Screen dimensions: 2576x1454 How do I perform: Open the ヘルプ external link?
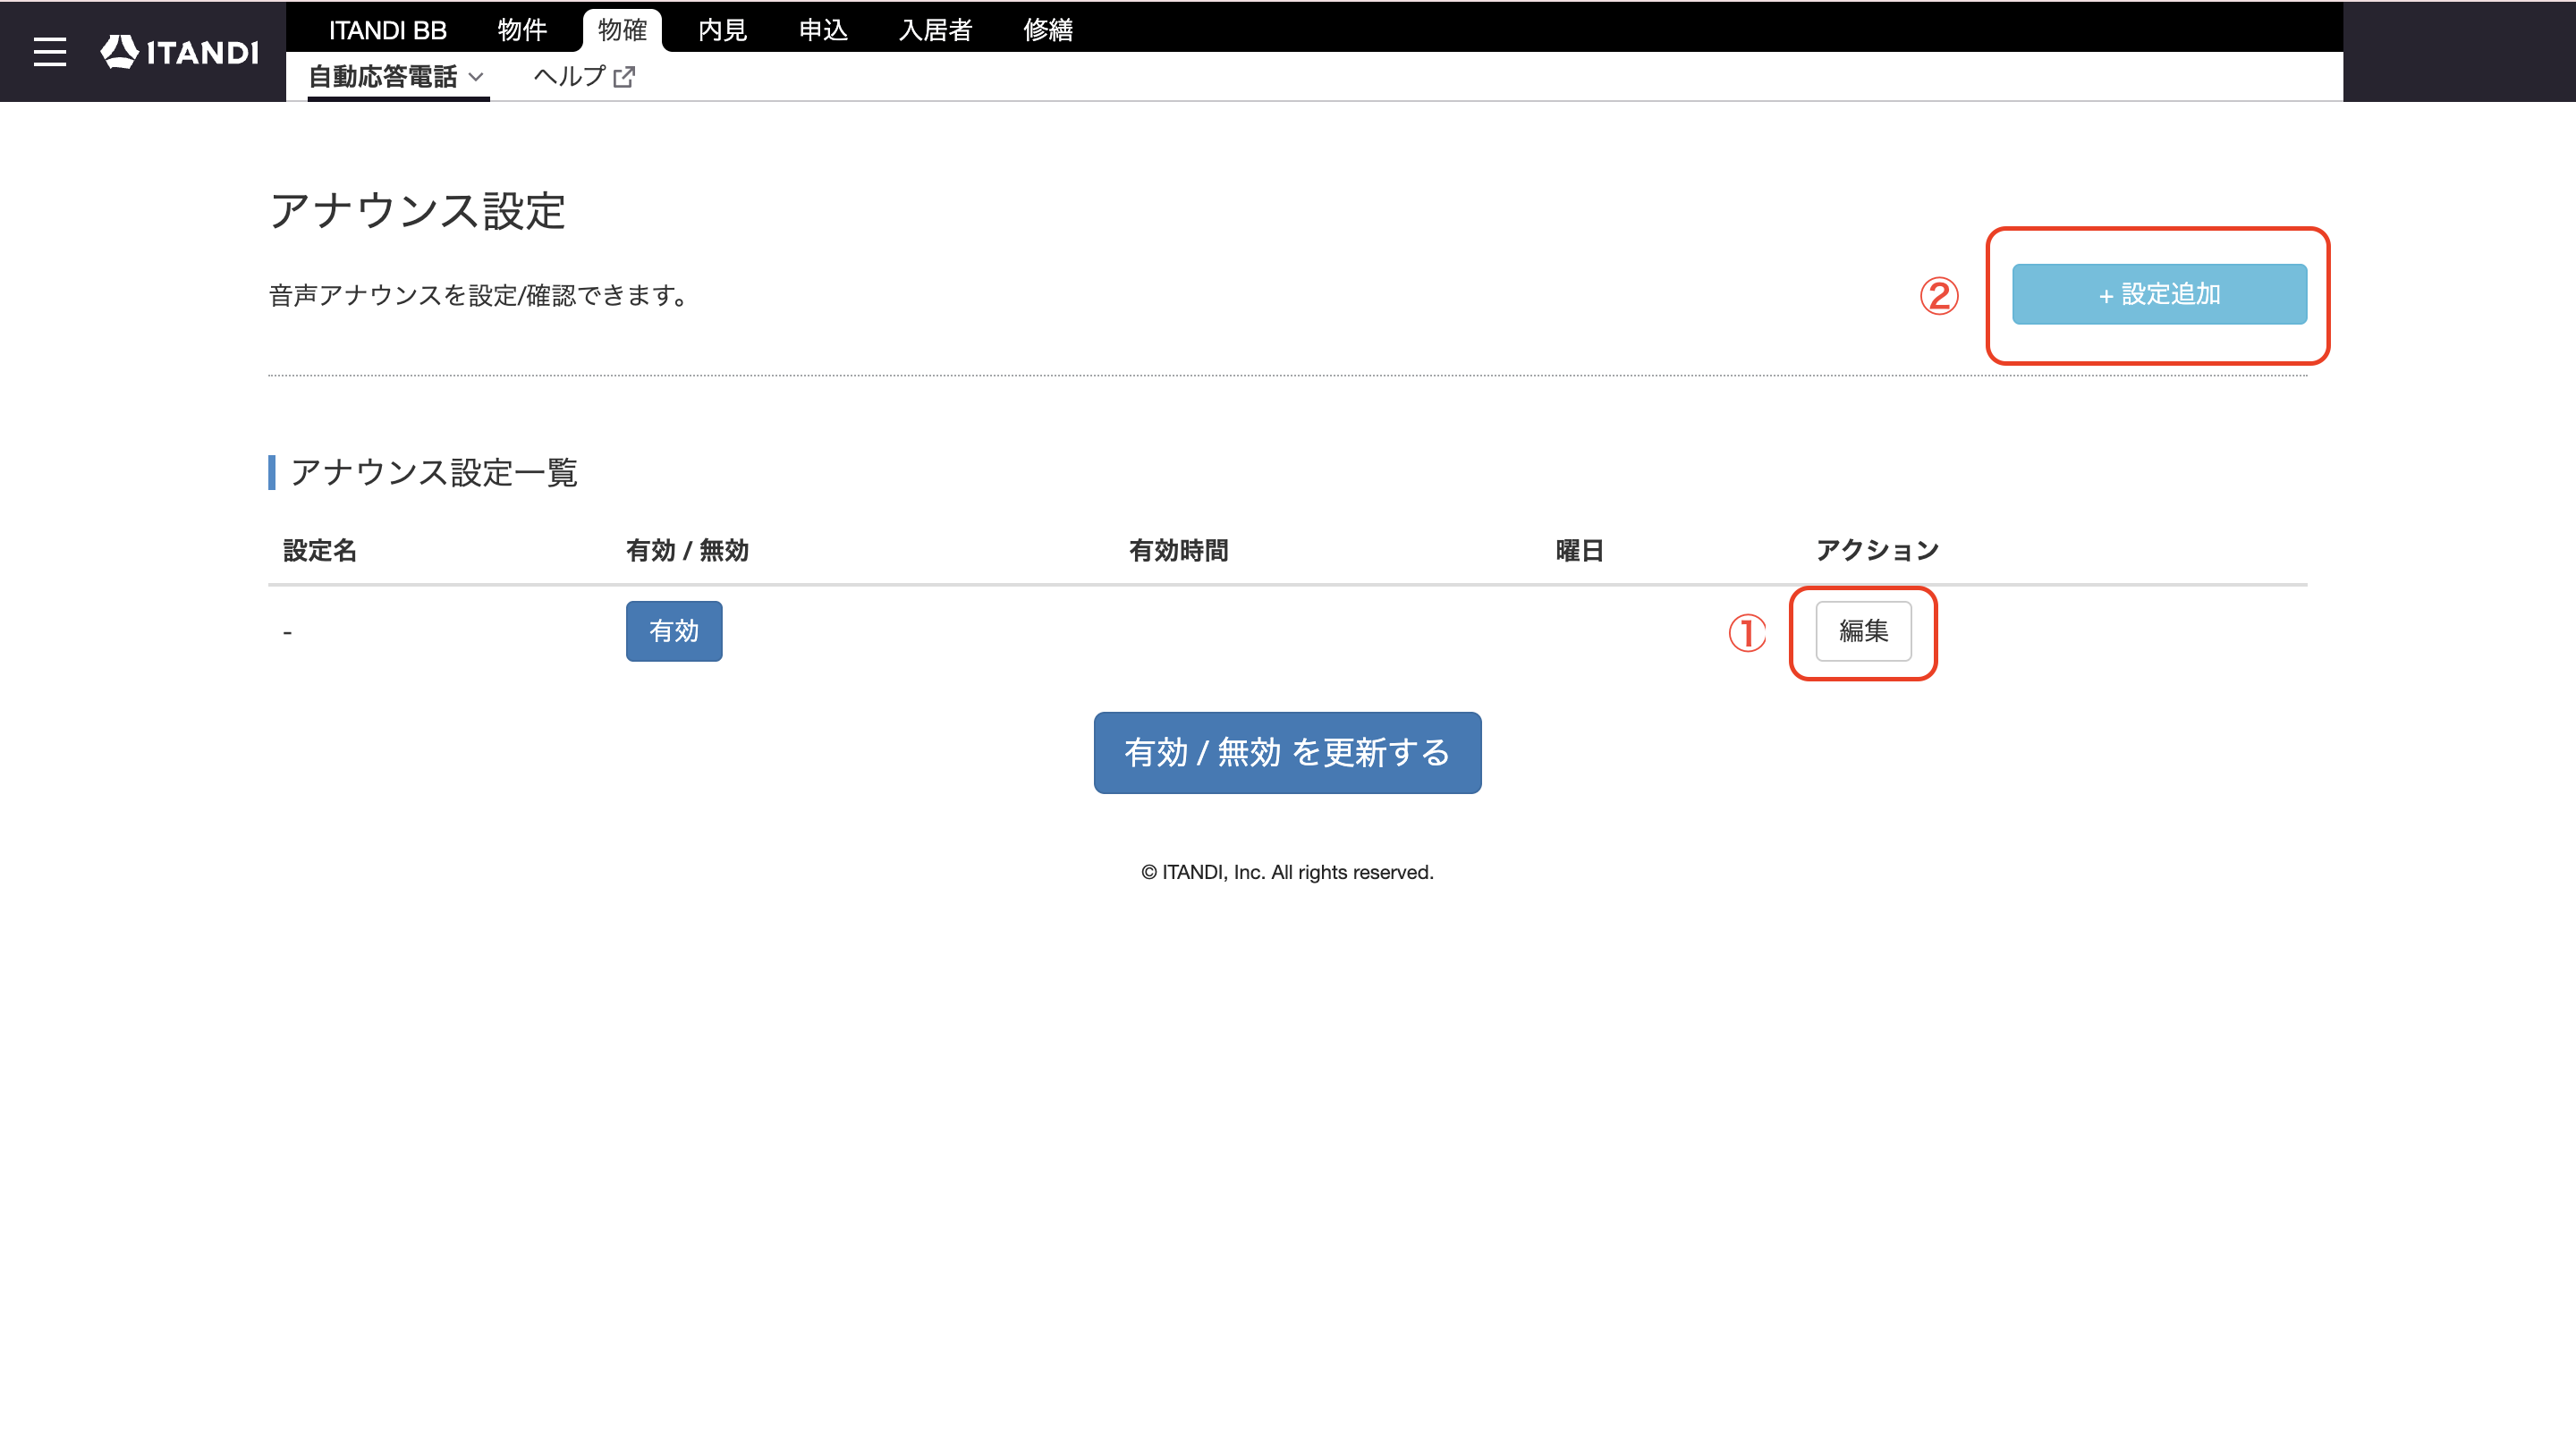point(584,77)
